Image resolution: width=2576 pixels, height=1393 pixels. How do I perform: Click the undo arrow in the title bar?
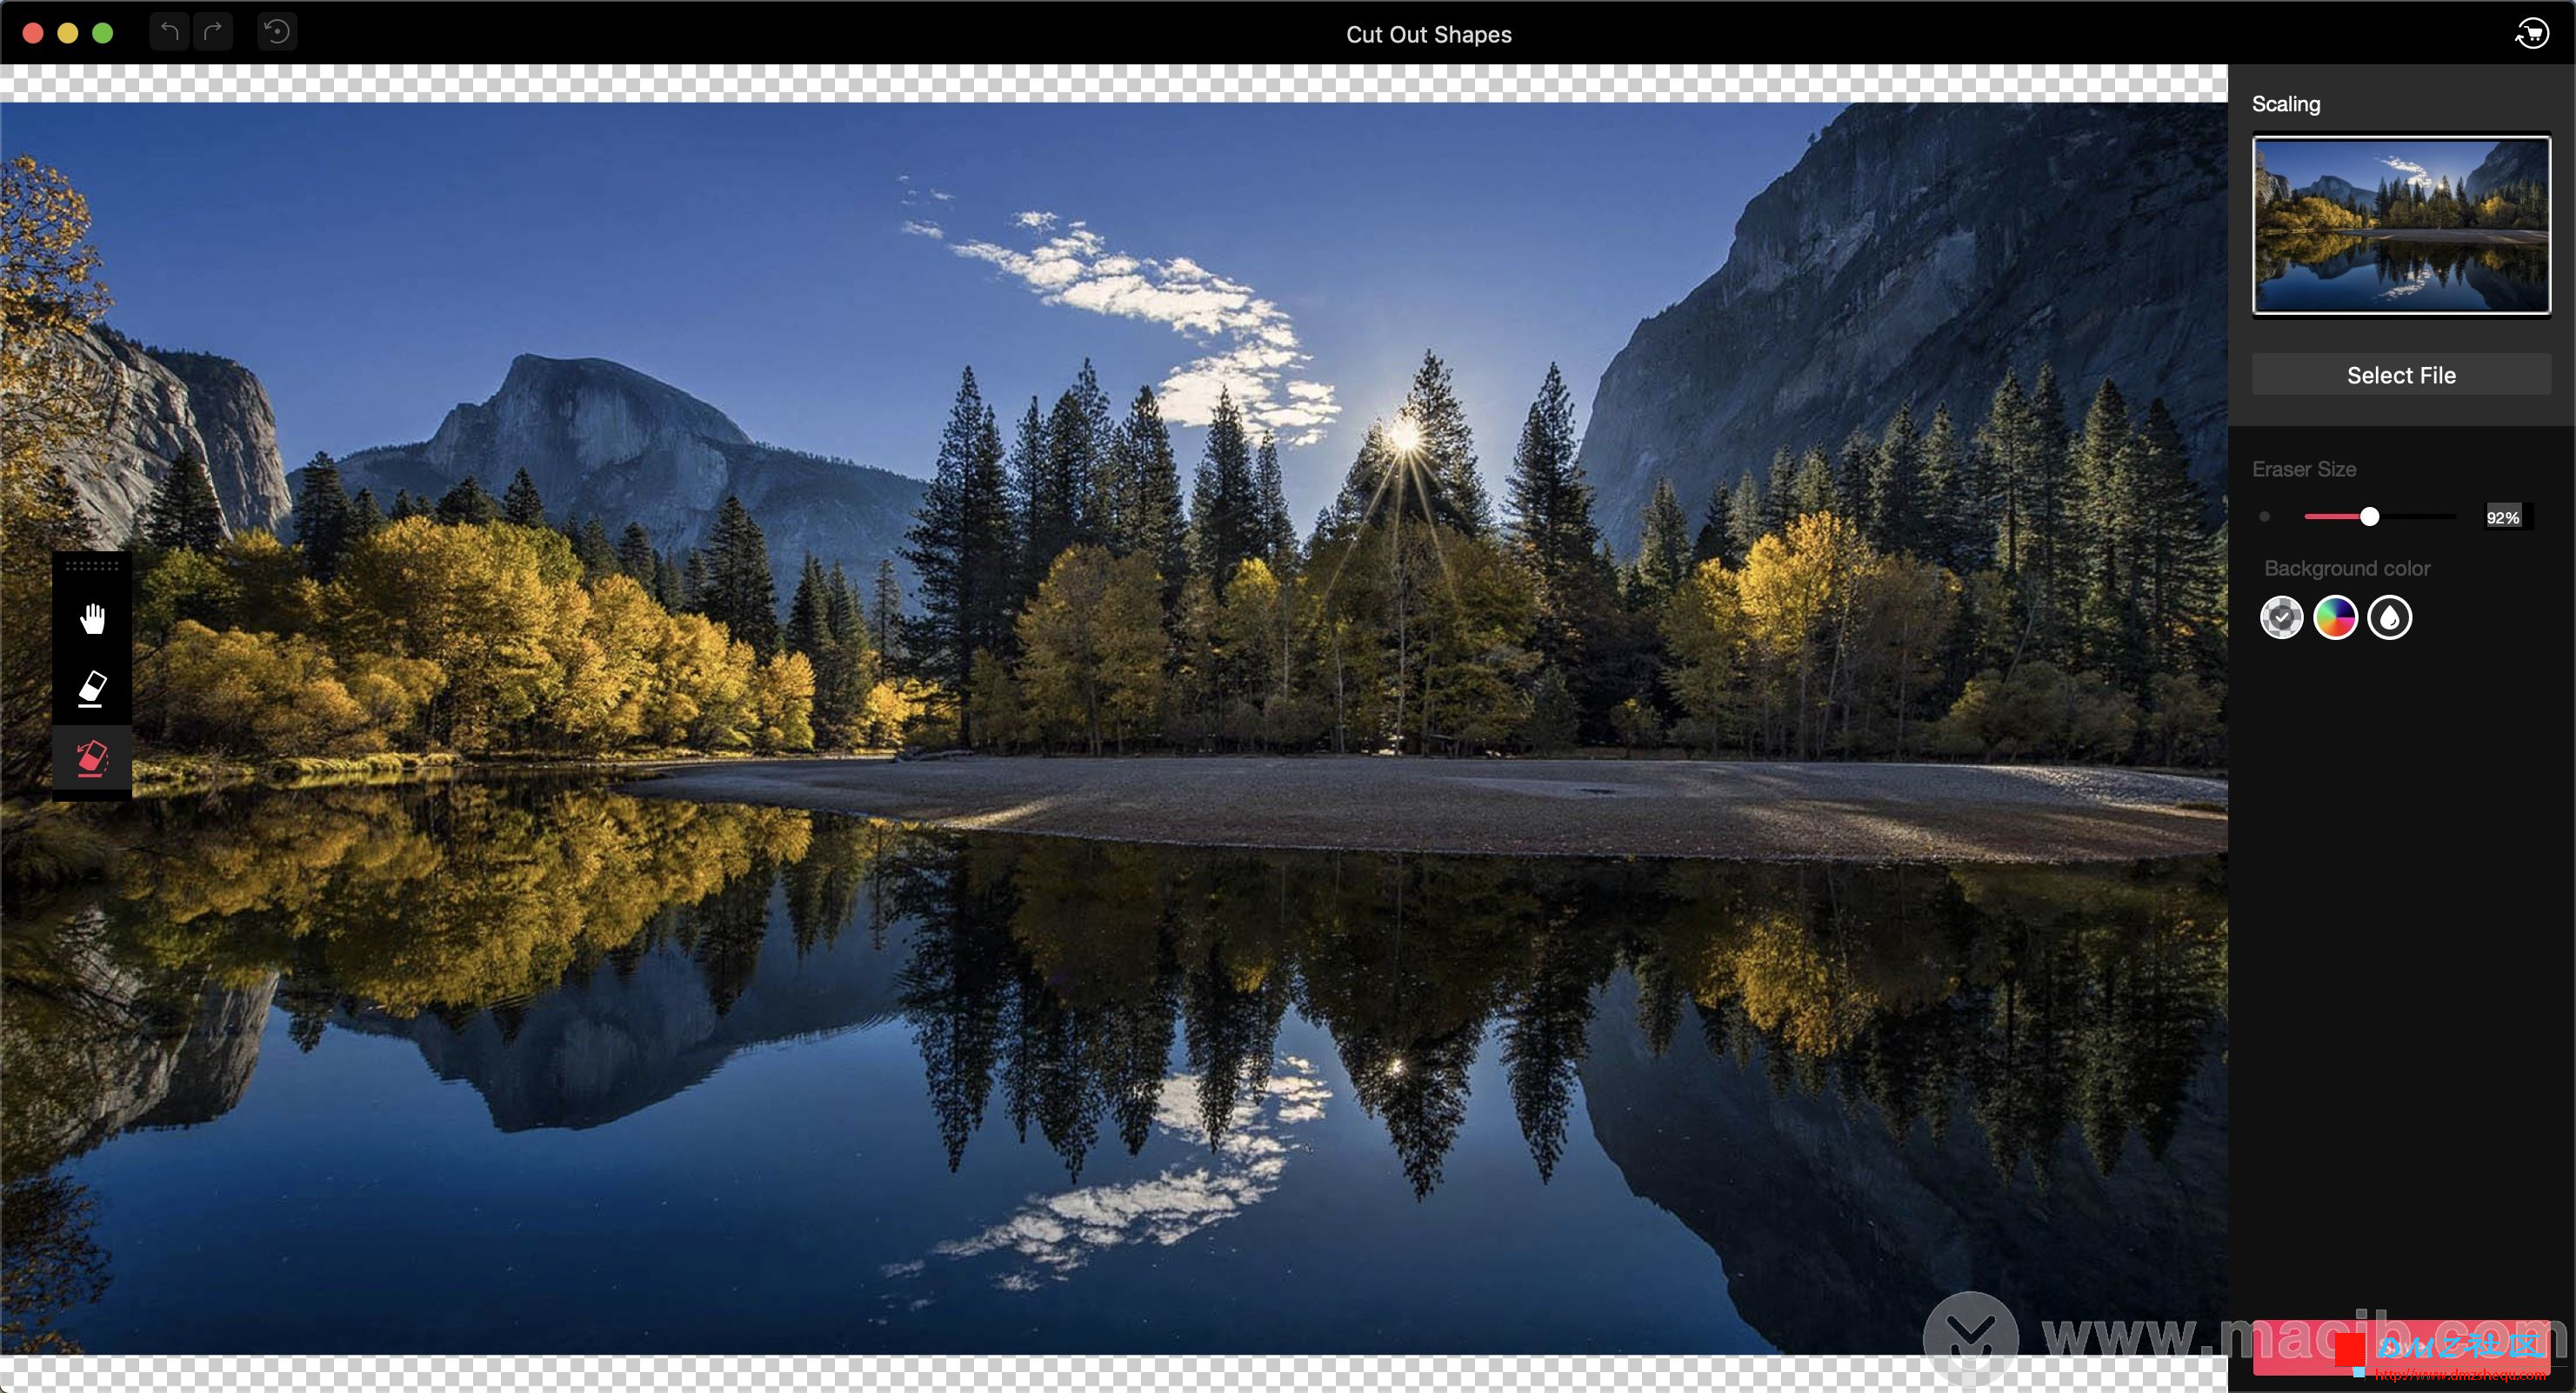(x=170, y=32)
